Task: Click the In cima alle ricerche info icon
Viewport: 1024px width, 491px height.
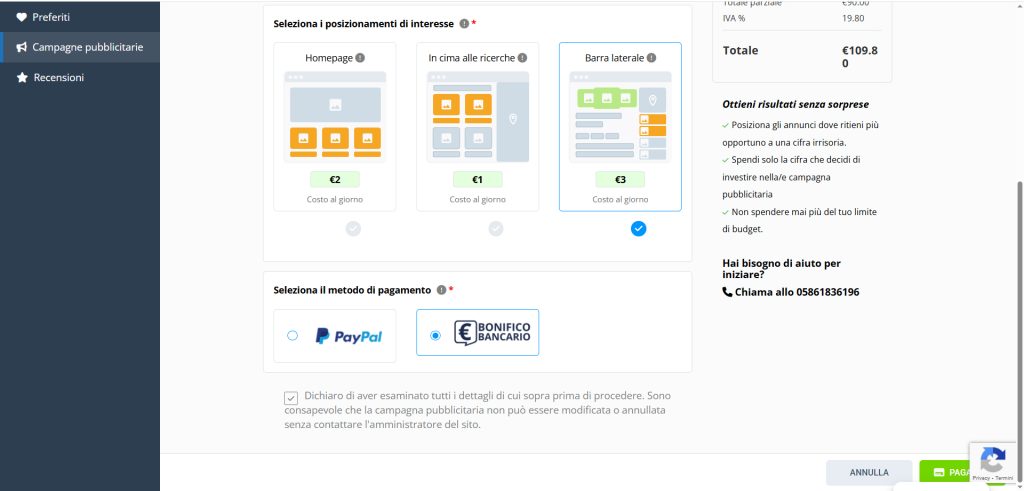Action: pos(522,58)
